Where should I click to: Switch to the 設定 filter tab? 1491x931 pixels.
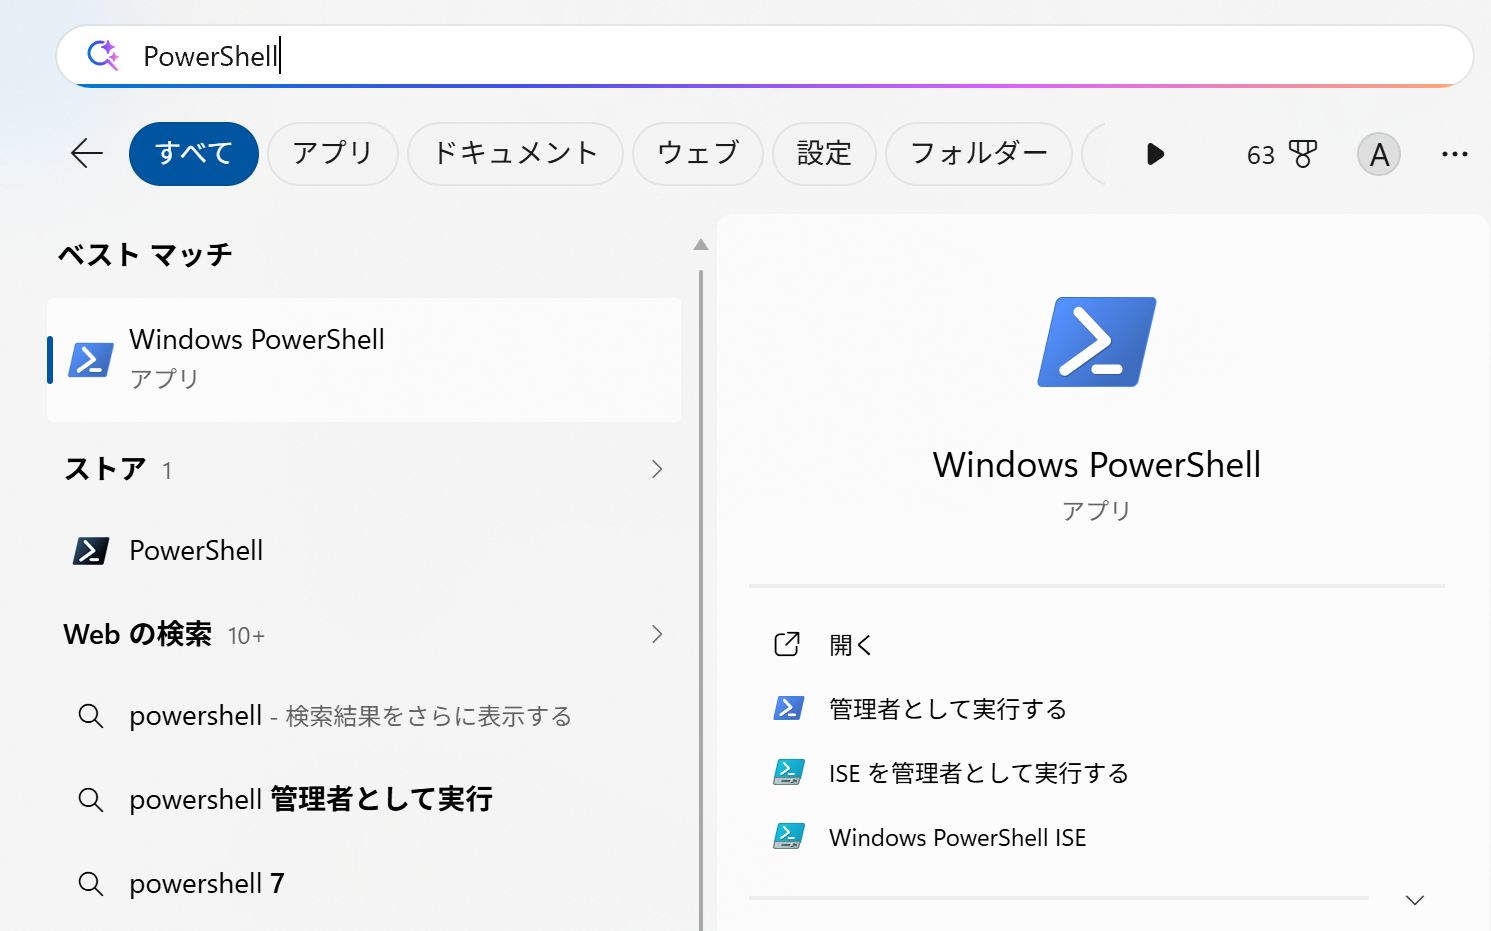tap(824, 154)
